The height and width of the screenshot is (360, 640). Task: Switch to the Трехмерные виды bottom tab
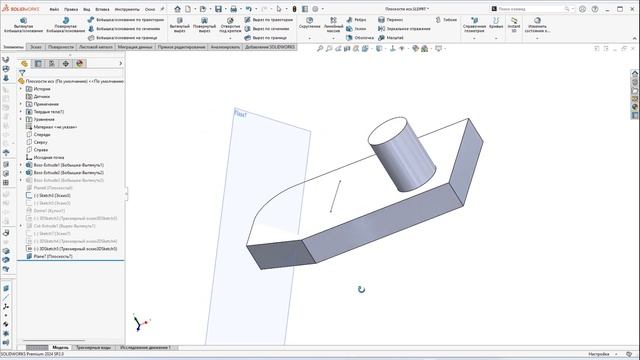[x=93, y=347]
